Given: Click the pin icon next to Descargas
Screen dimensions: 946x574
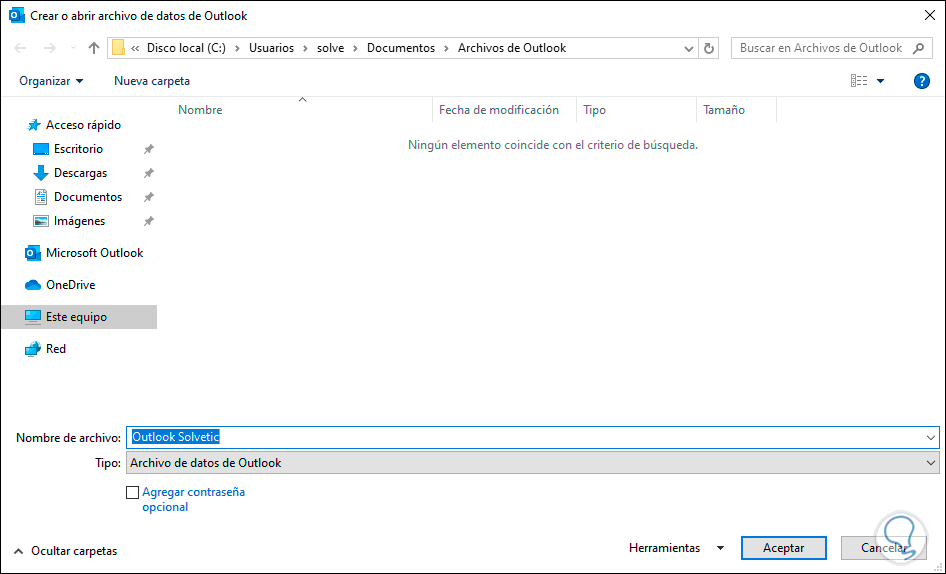Looking at the screenshot, I should [148, 173].
